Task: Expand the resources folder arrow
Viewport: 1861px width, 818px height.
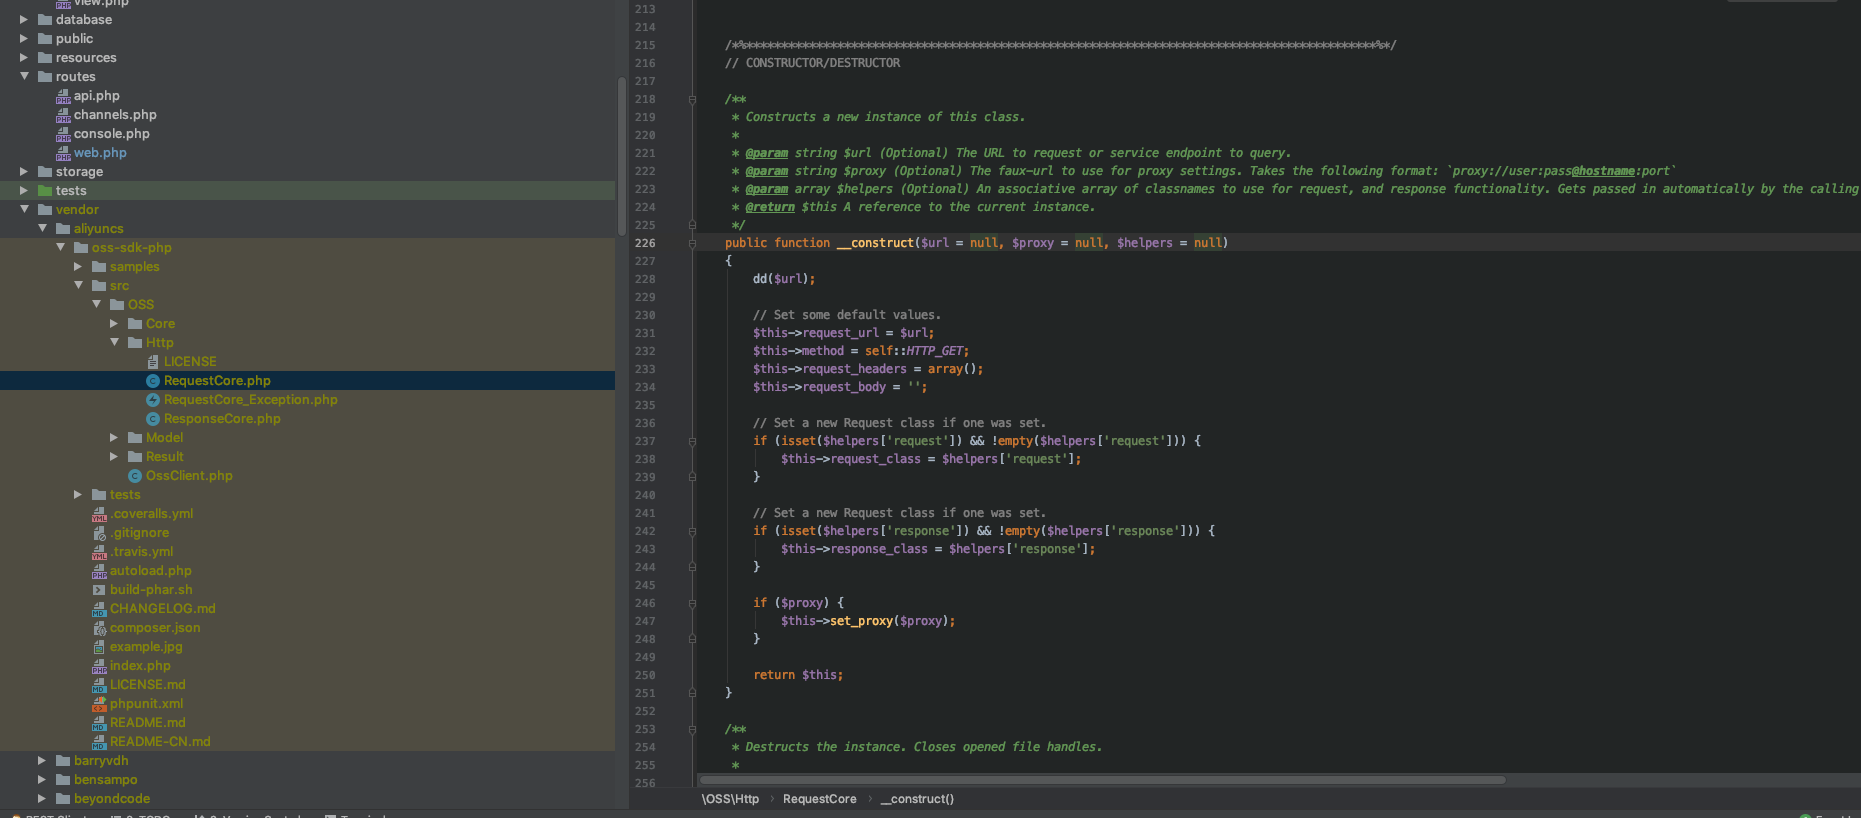Action: click(24, 58)
